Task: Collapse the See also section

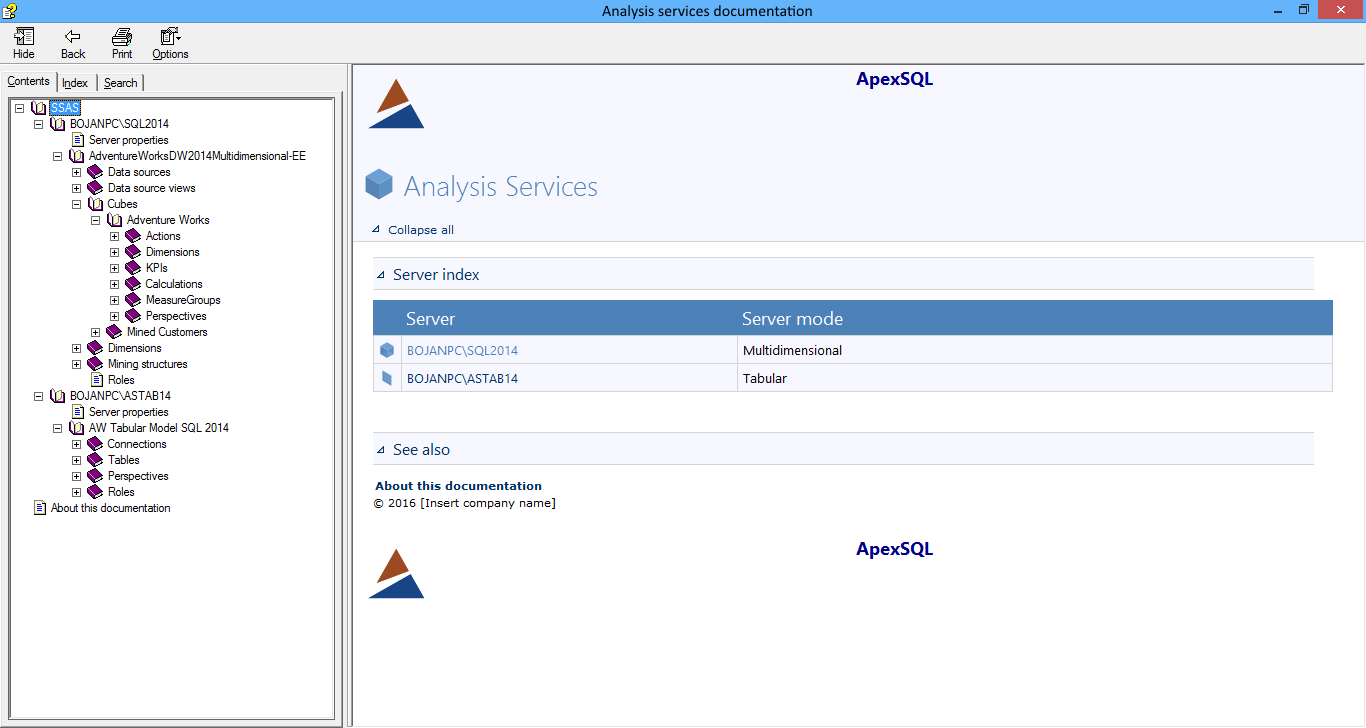Action: (x=379, y=450)
